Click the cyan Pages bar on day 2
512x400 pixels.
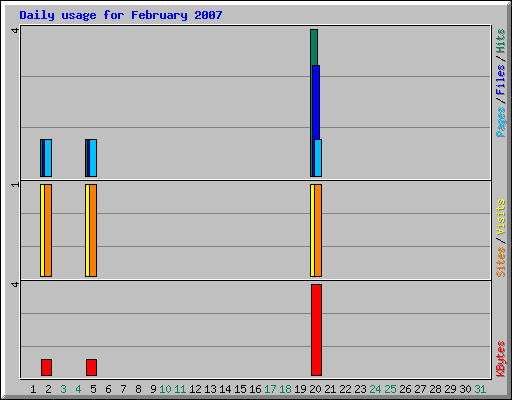click(48, 158)
